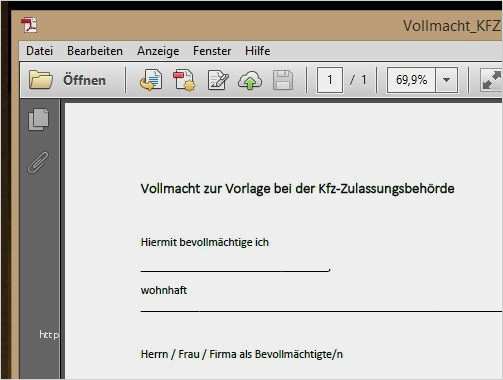The width and height of the screenshot is (503, 380).
Task: Open the Anzeige menu
Action: [158, 51]
